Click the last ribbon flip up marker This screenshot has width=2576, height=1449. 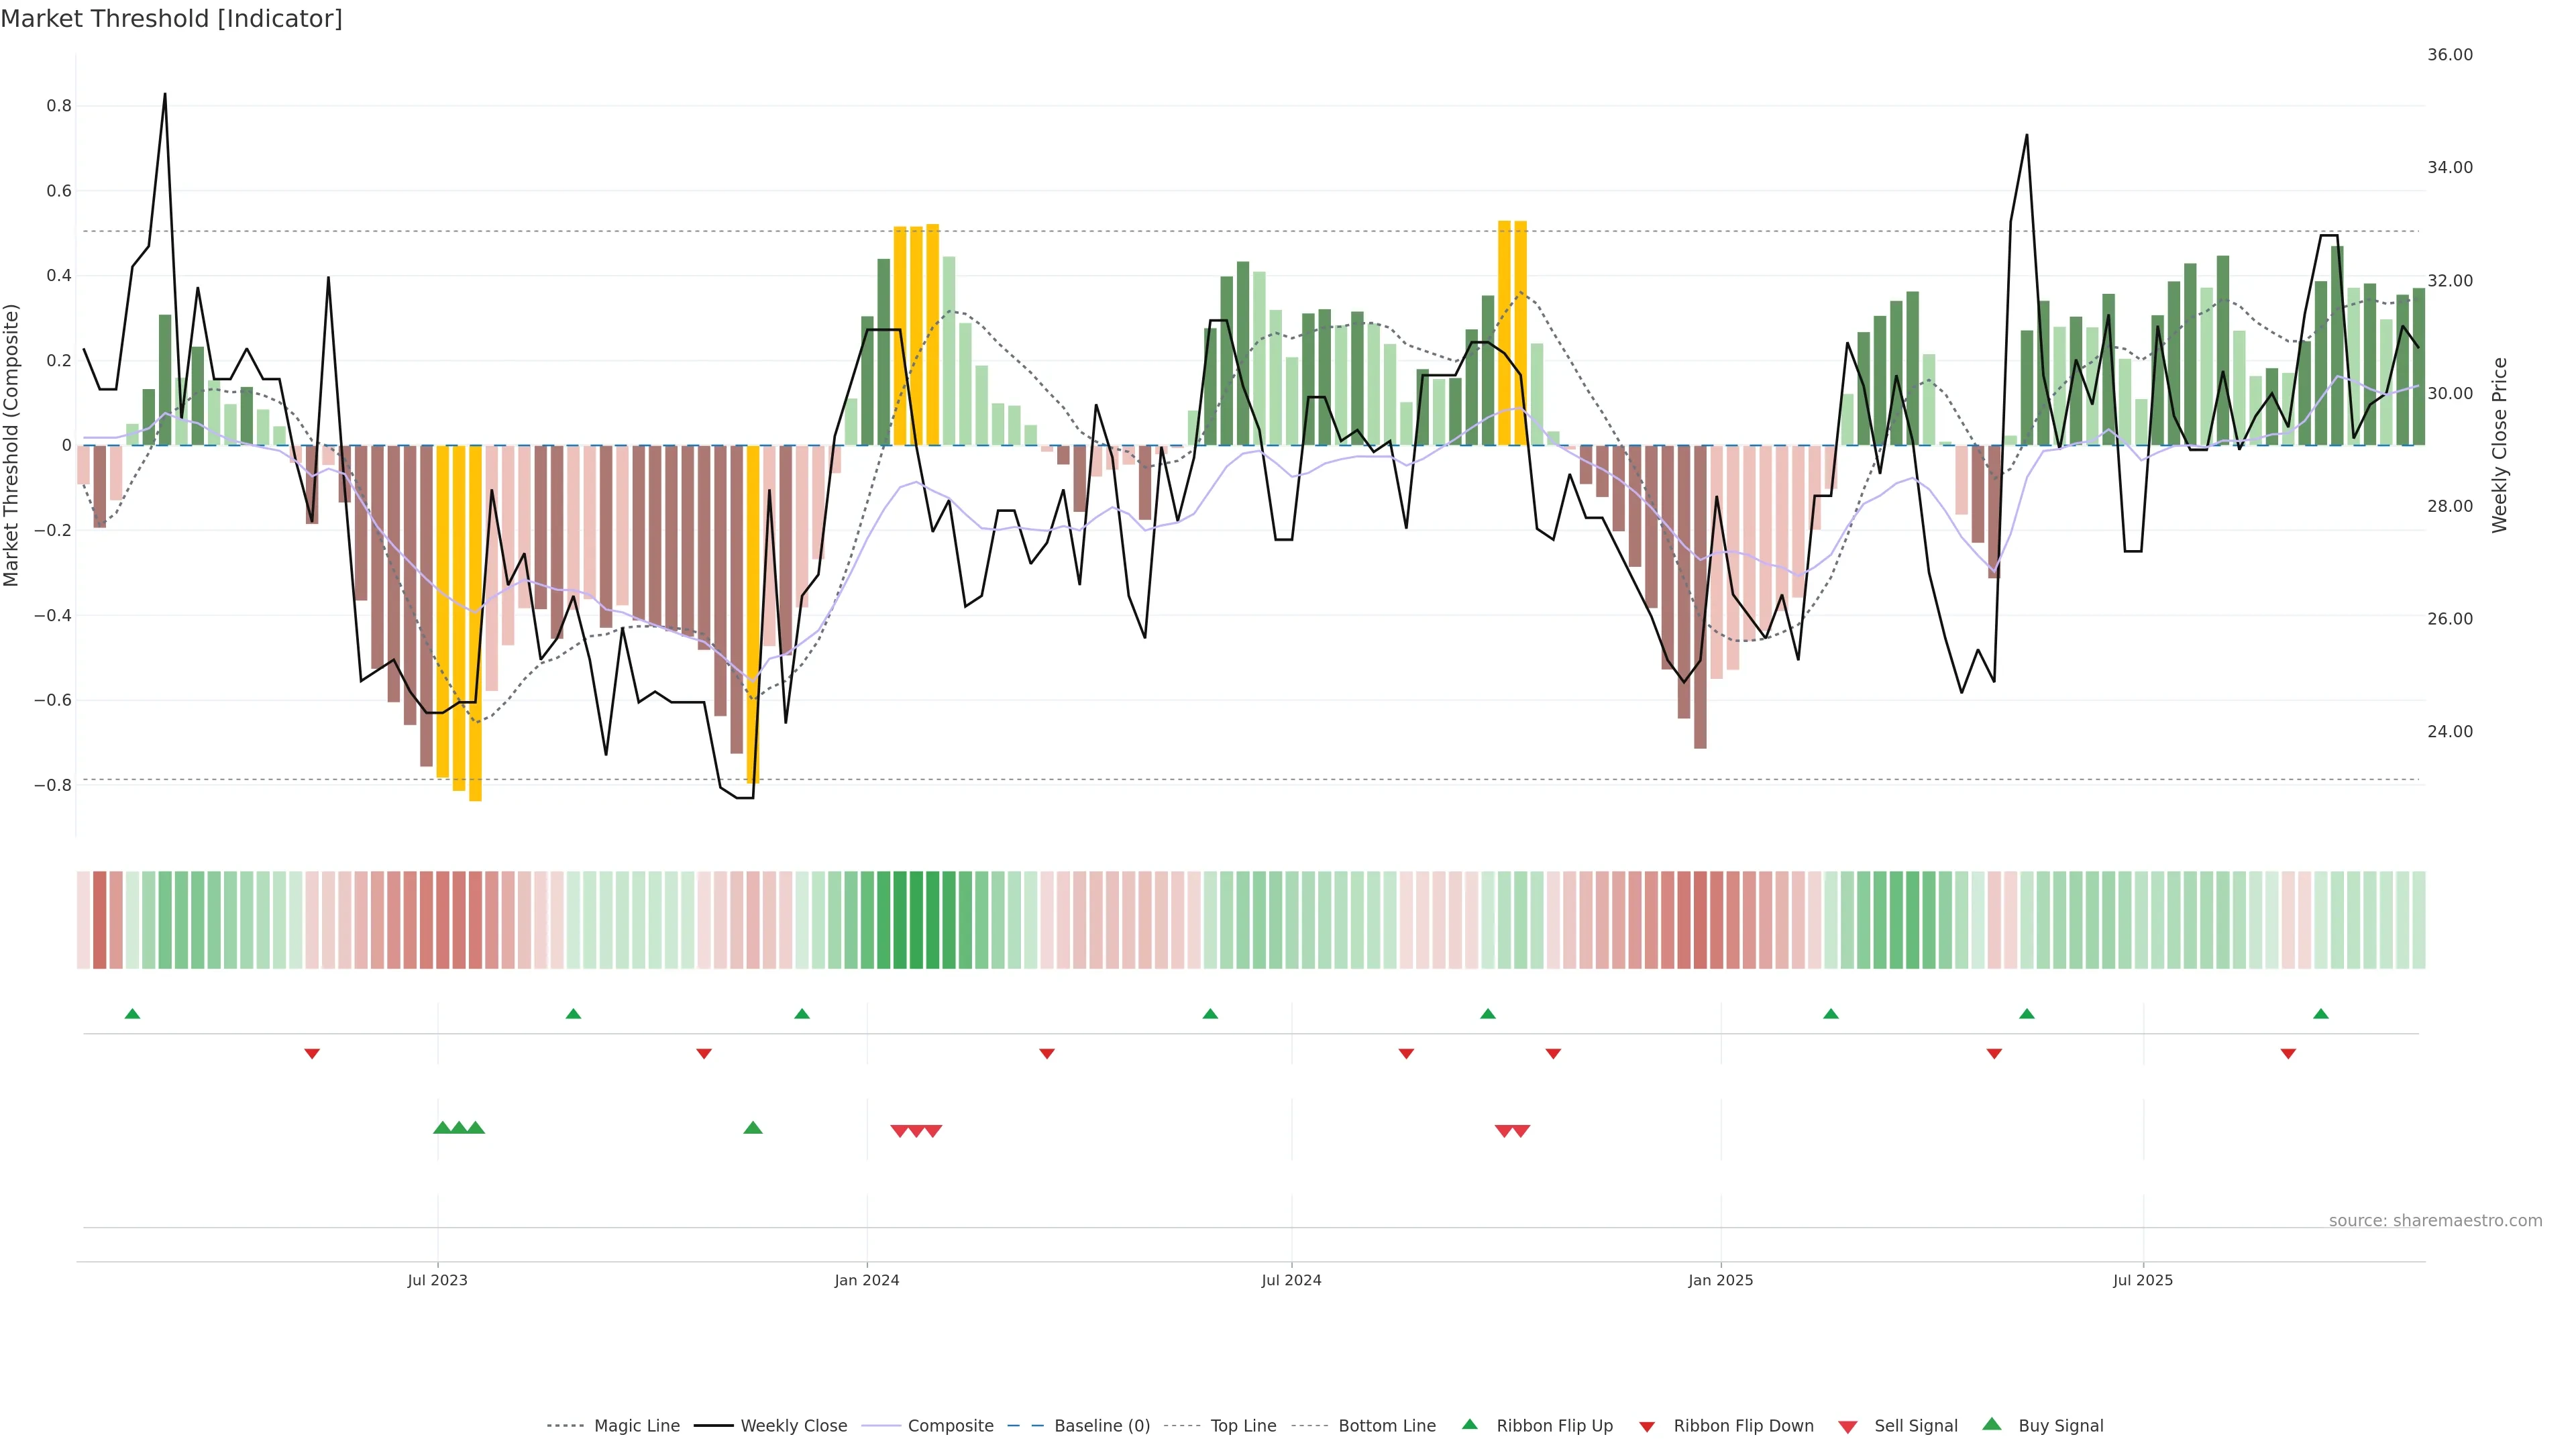pos(2321,1014)
